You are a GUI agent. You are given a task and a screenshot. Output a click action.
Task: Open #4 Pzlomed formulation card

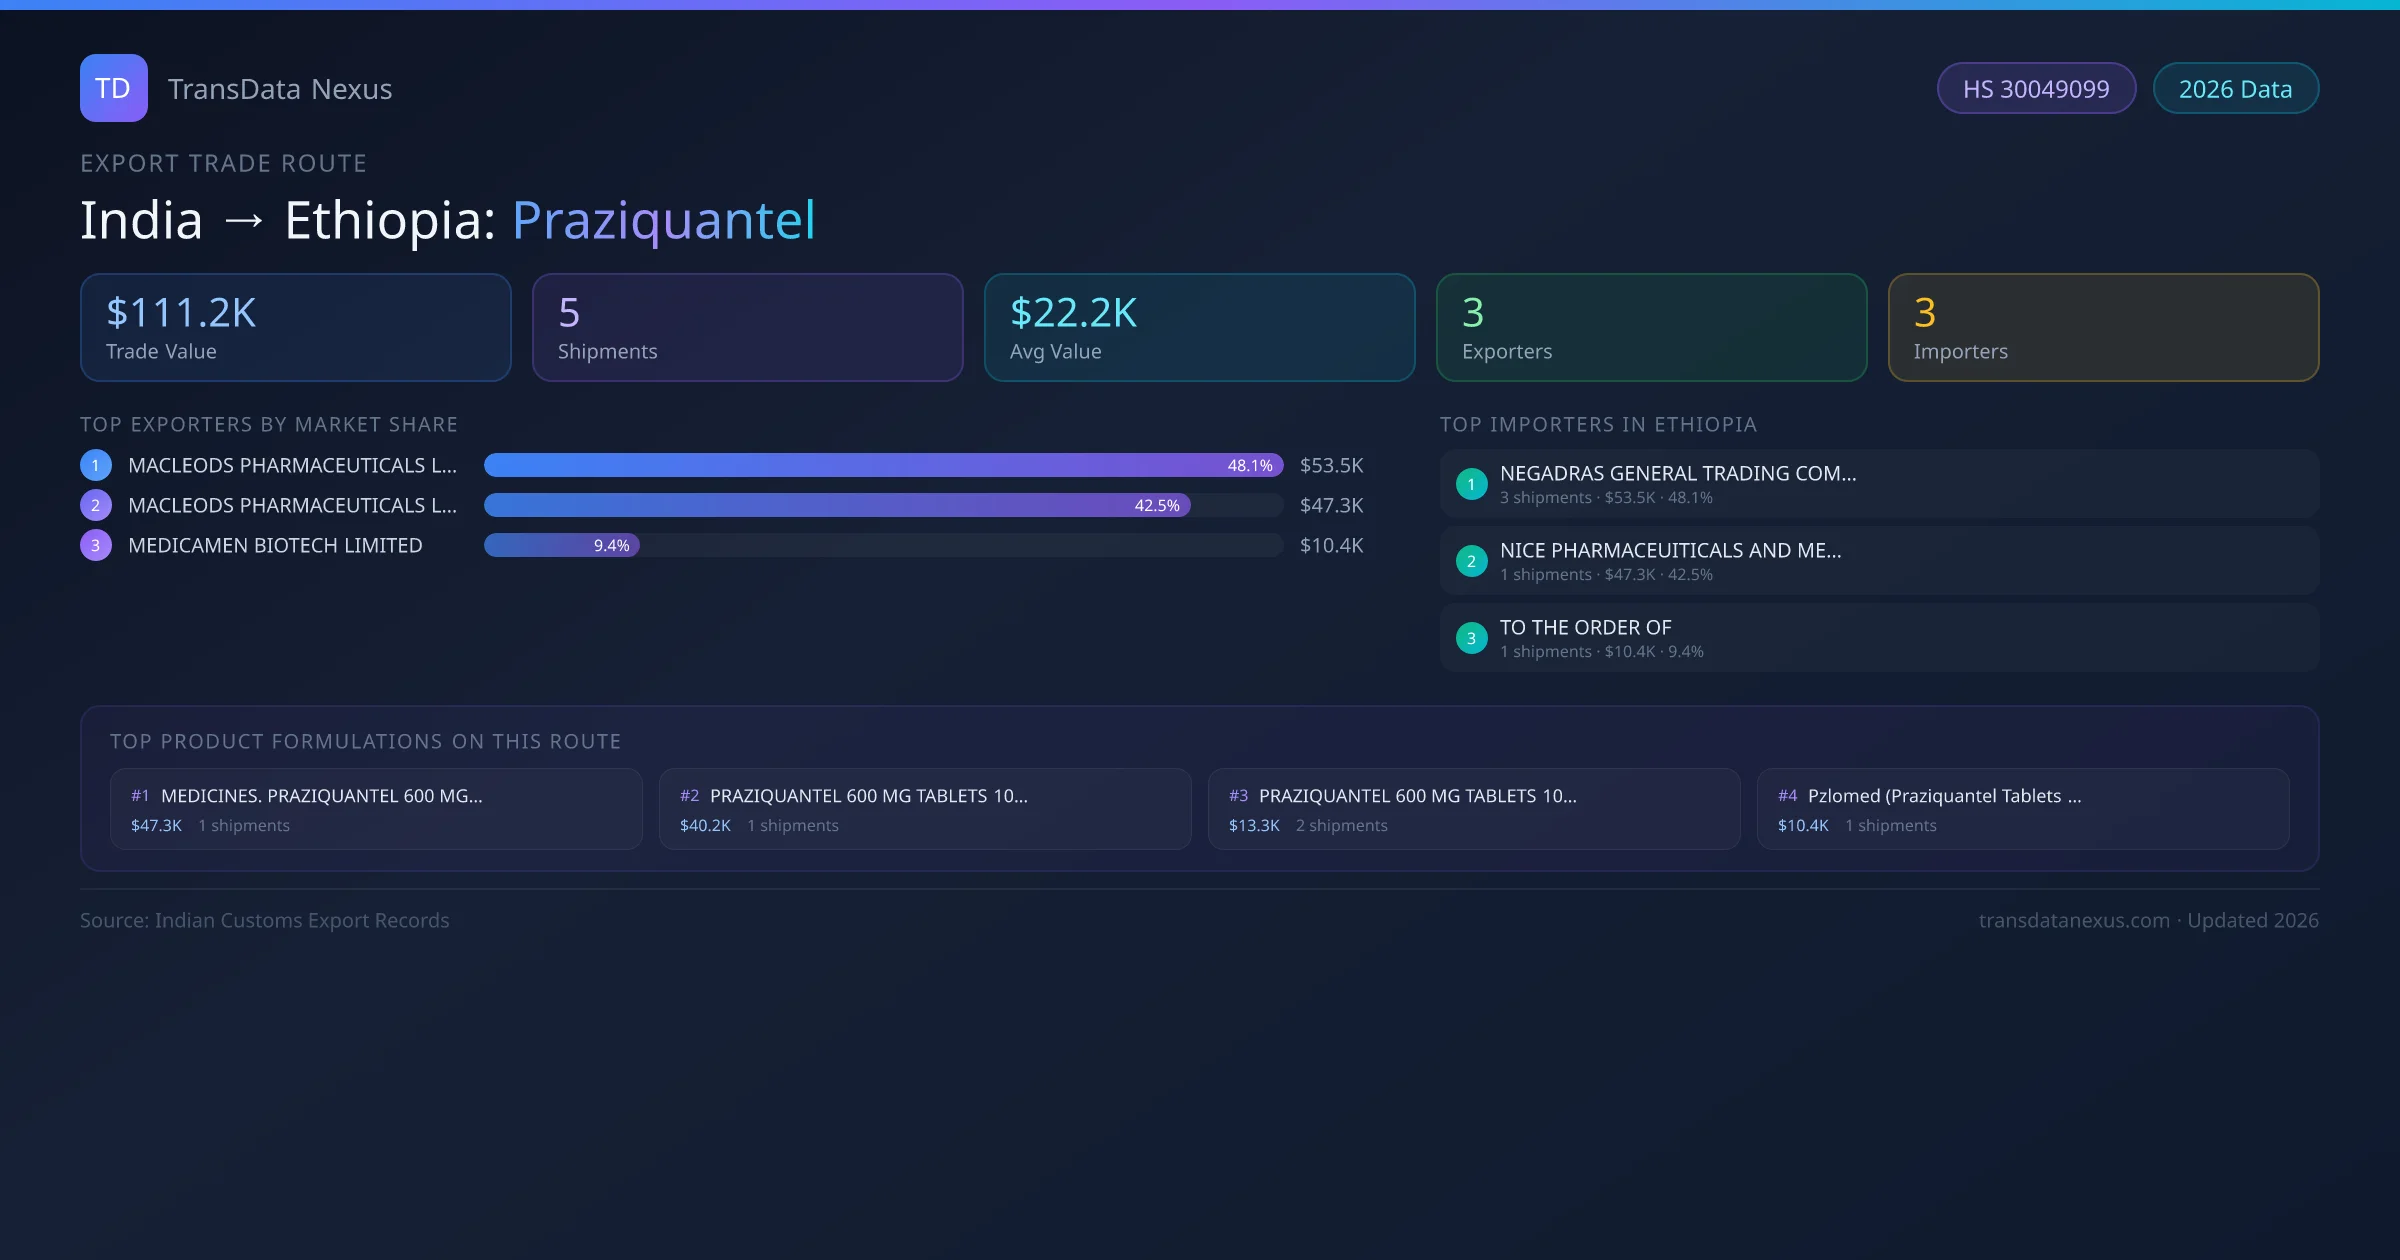2022,809
